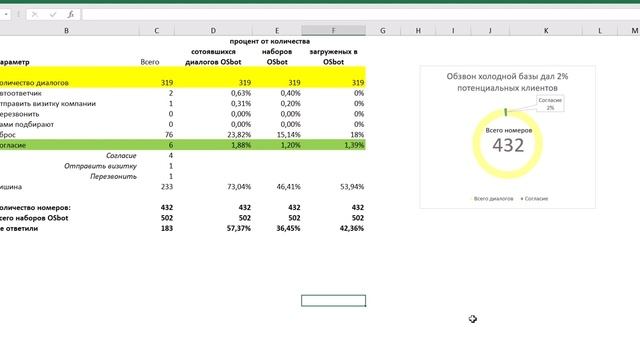
Task: Select column B header
Action: tap(66, 31)
